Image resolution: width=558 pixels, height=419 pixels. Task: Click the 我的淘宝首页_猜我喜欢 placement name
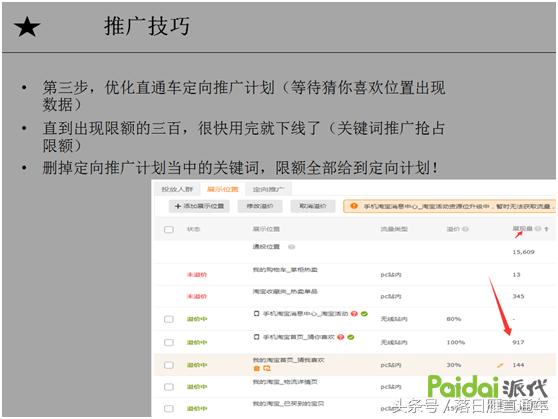point(289,360)
